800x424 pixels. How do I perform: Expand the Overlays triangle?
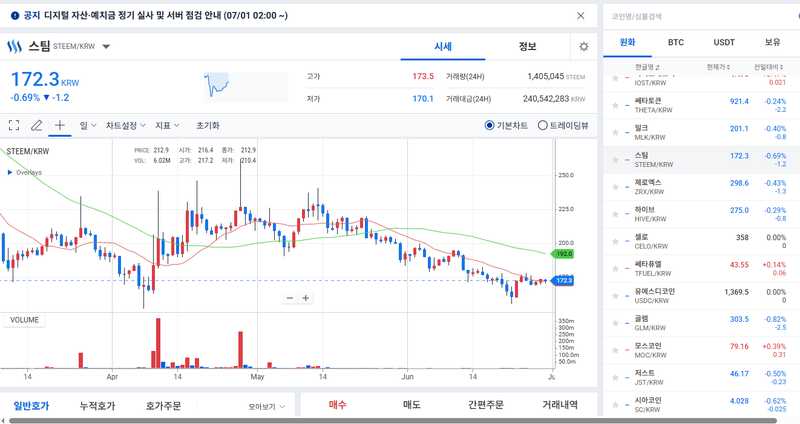(x=10, y=172)
